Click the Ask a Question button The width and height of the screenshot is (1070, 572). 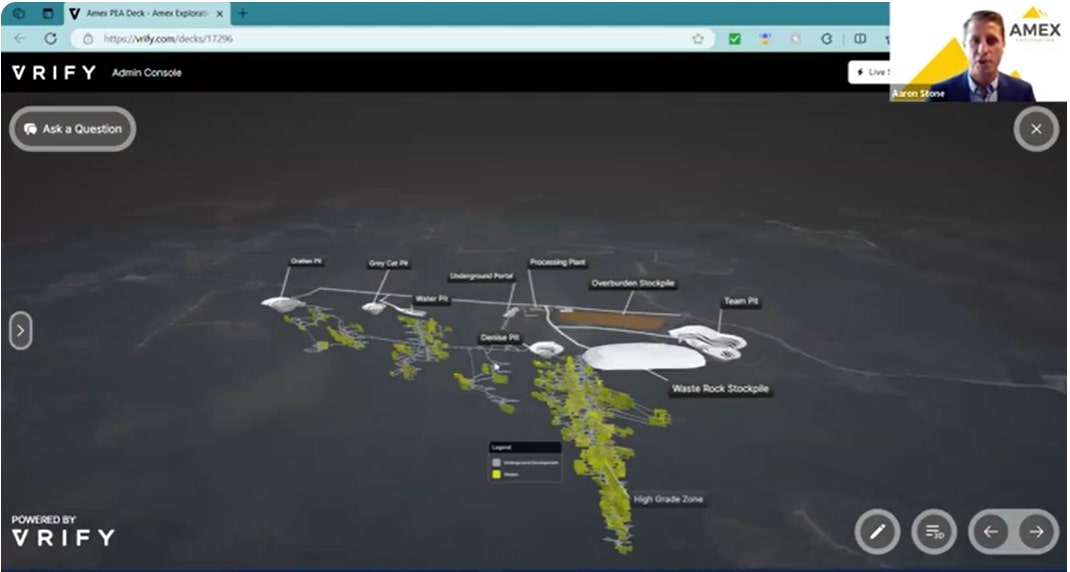[73, 129]
